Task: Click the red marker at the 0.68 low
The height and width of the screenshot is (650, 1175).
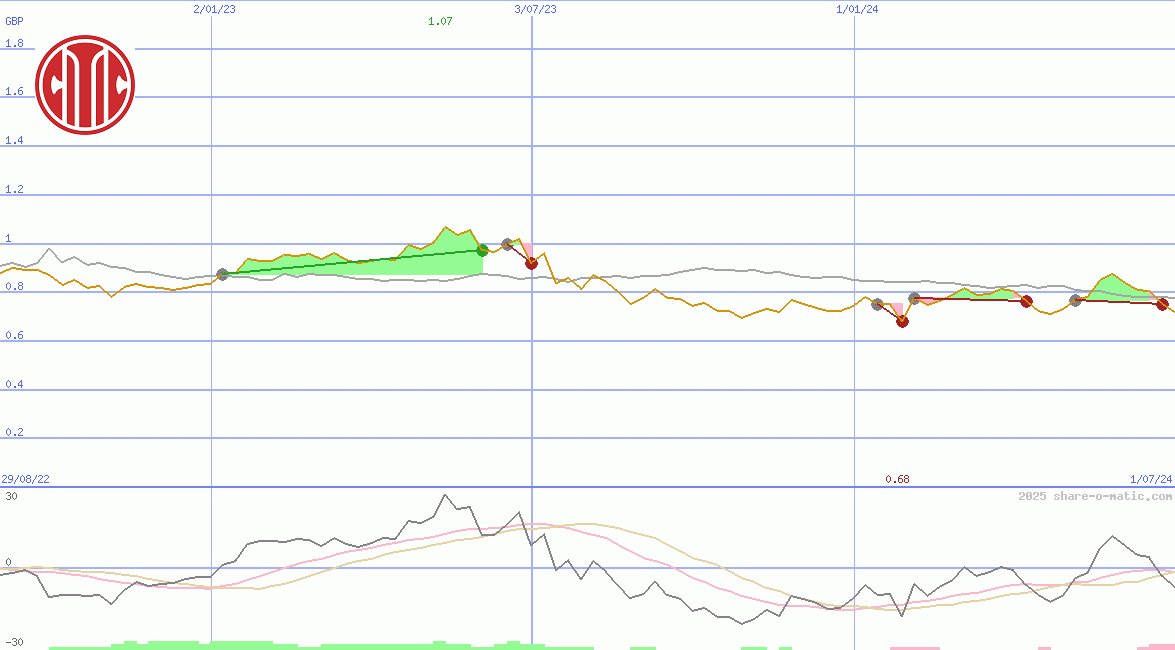Action: click(902, 322)
